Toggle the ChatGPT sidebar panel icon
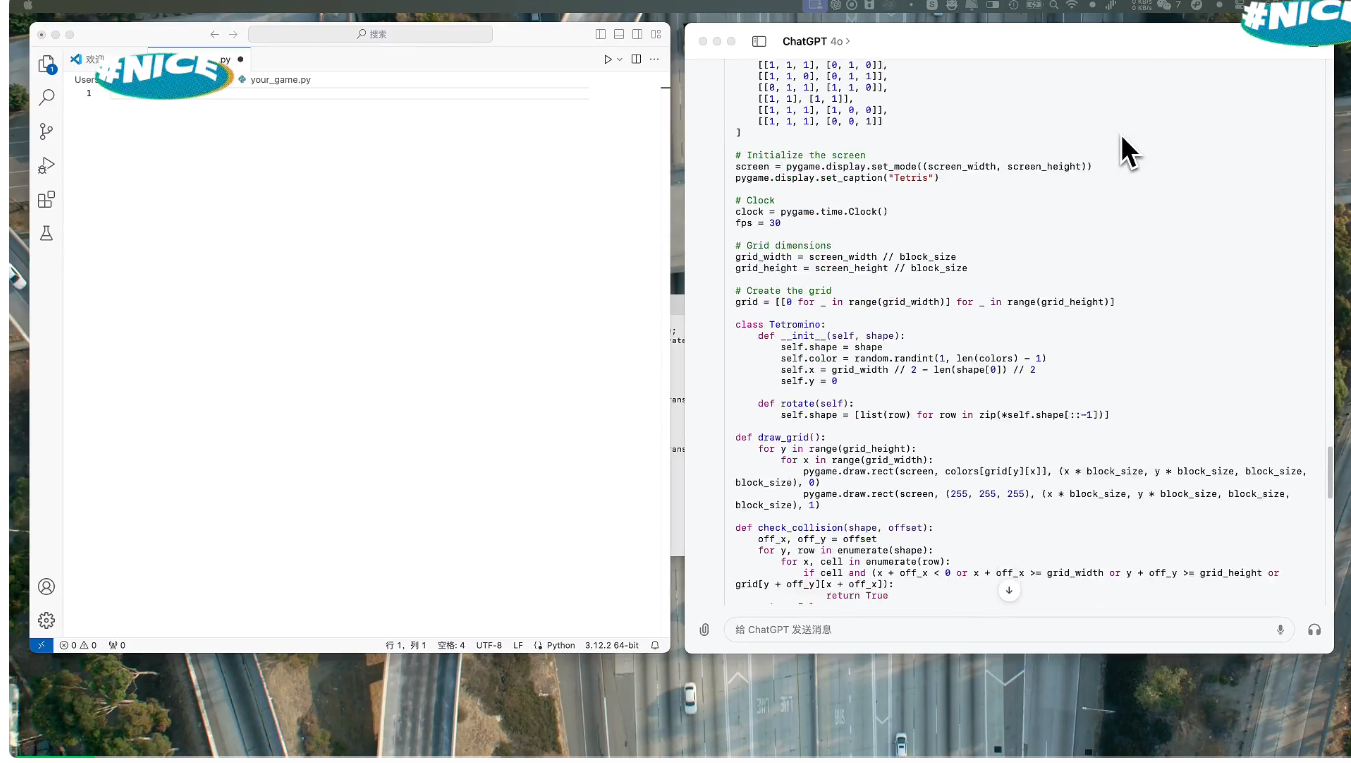 click(x=759, y=41)
